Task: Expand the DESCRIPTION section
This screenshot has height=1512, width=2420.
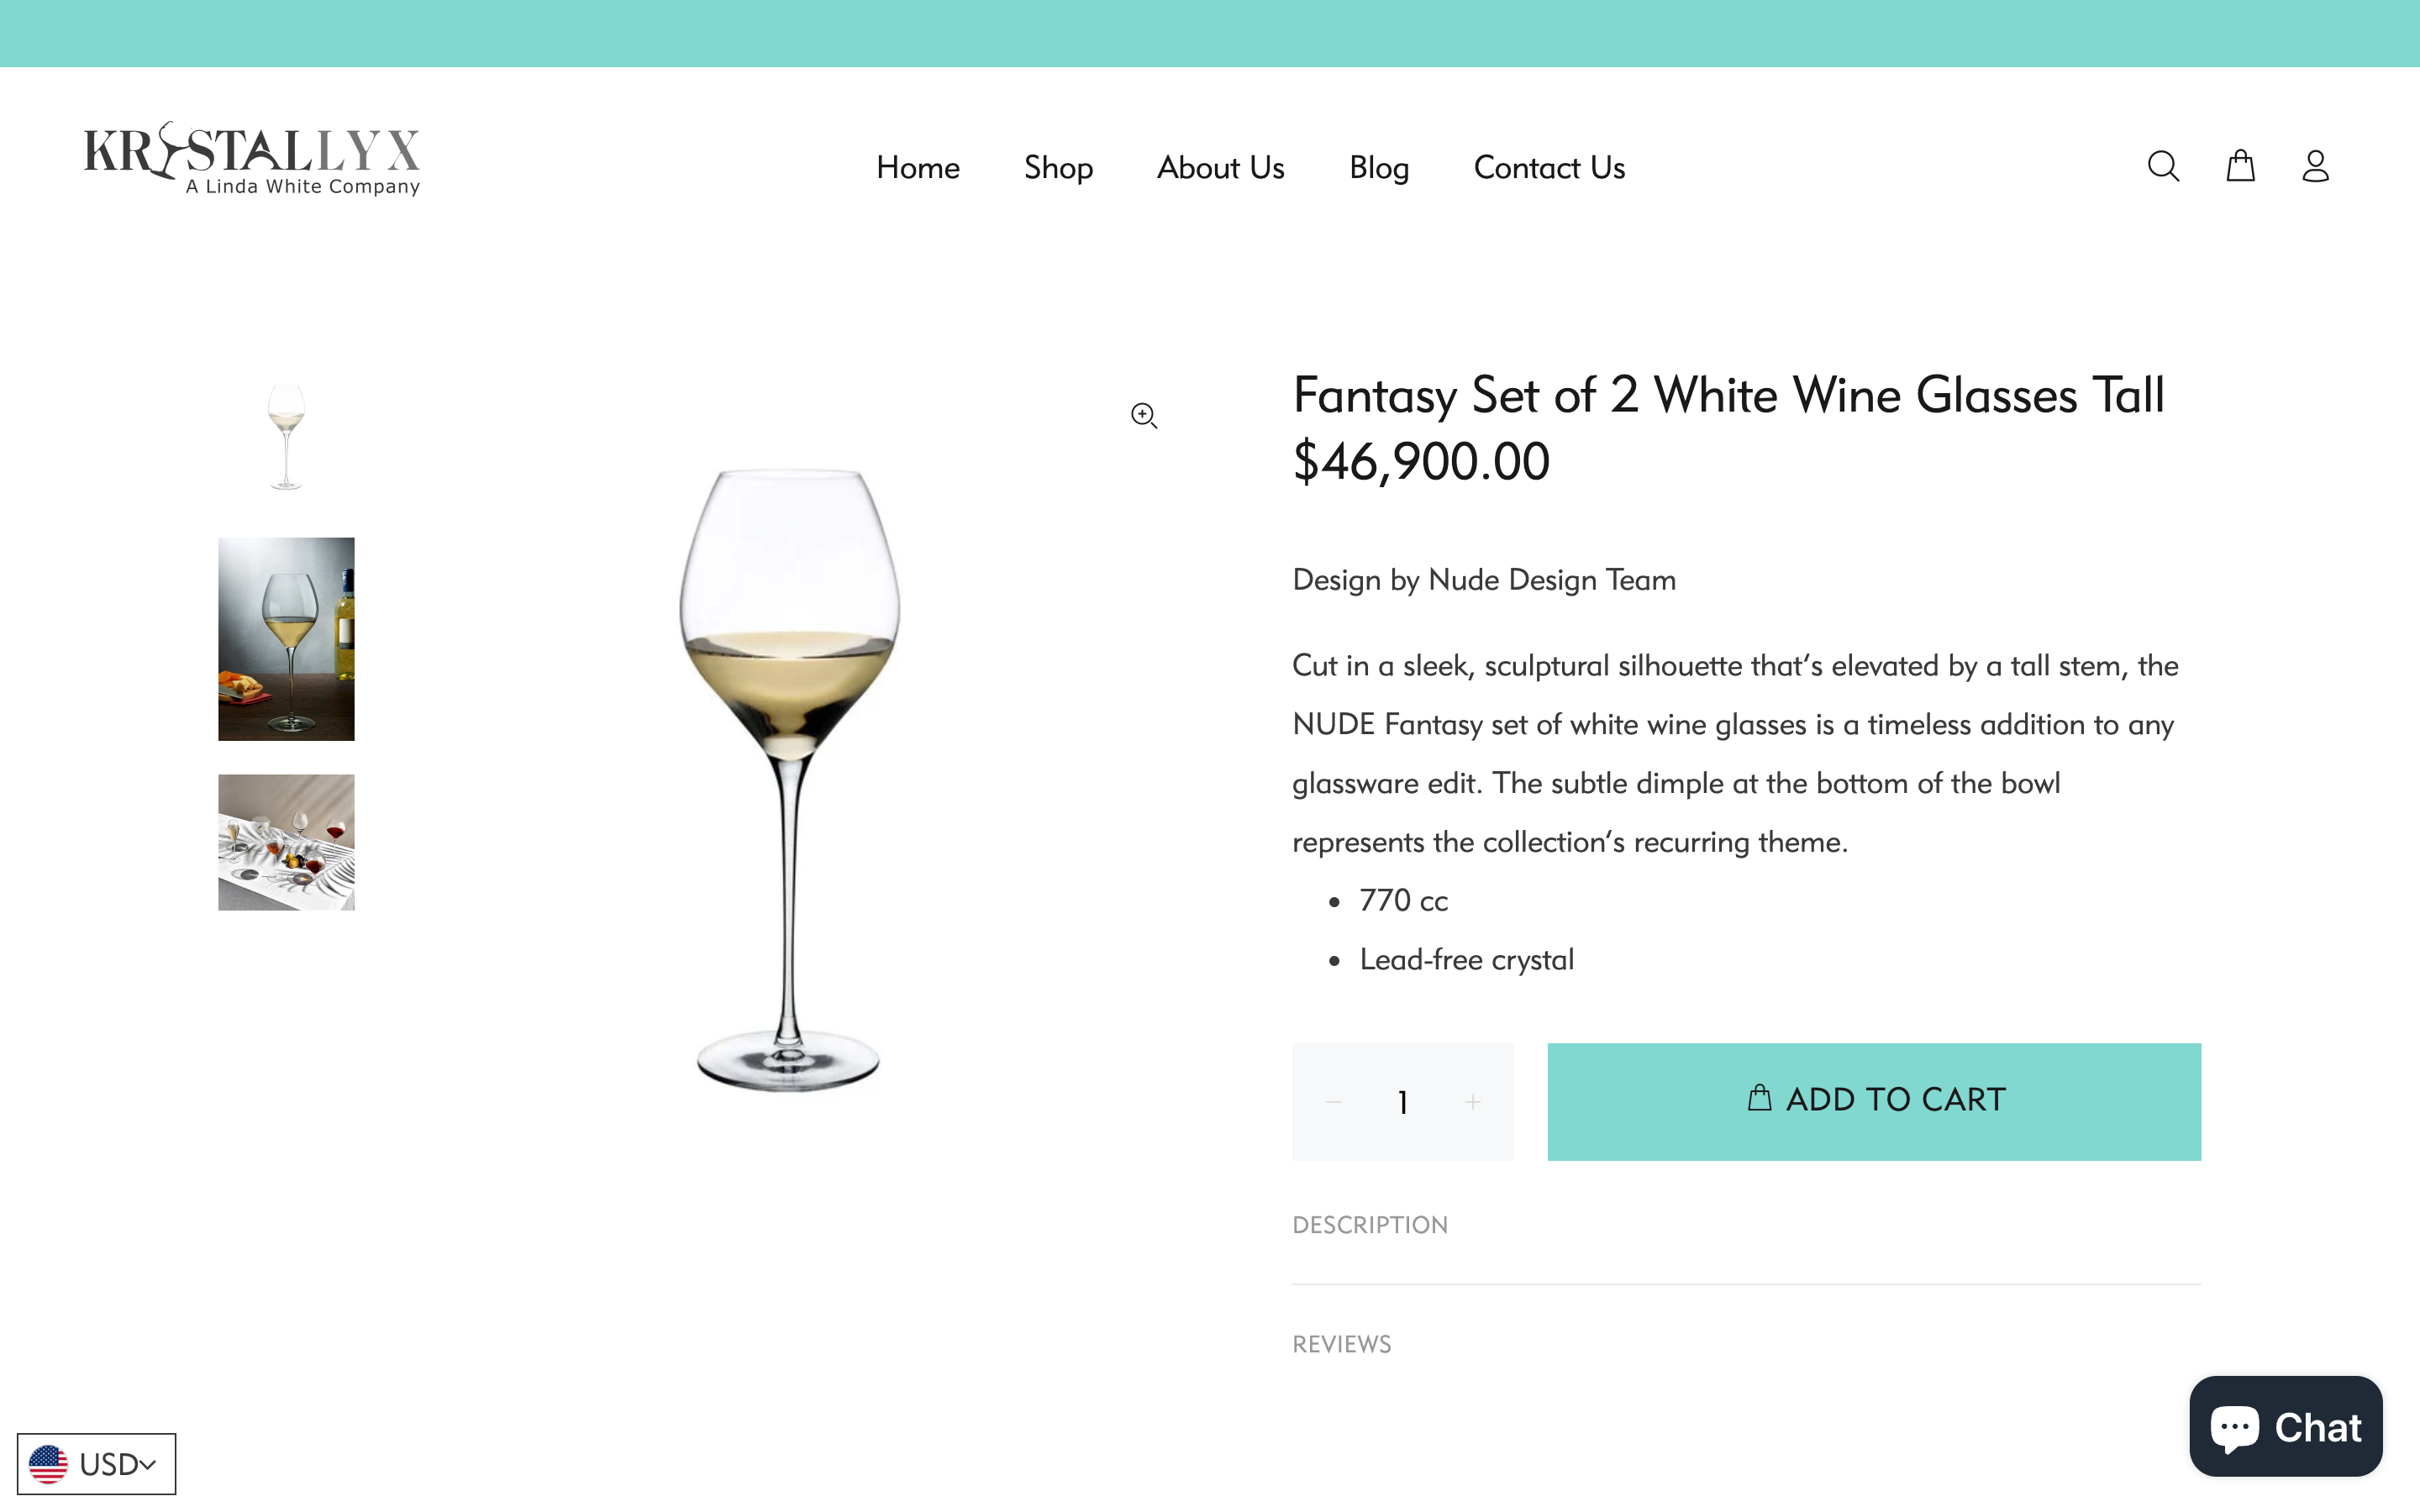Action: 1370,1224
